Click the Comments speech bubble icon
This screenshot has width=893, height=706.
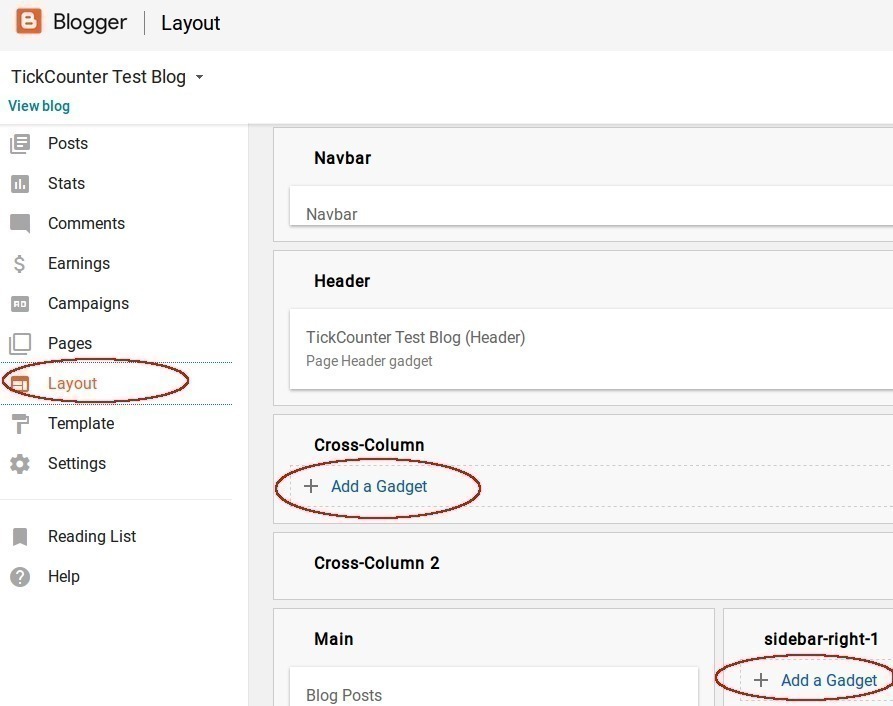coord(20,224)
